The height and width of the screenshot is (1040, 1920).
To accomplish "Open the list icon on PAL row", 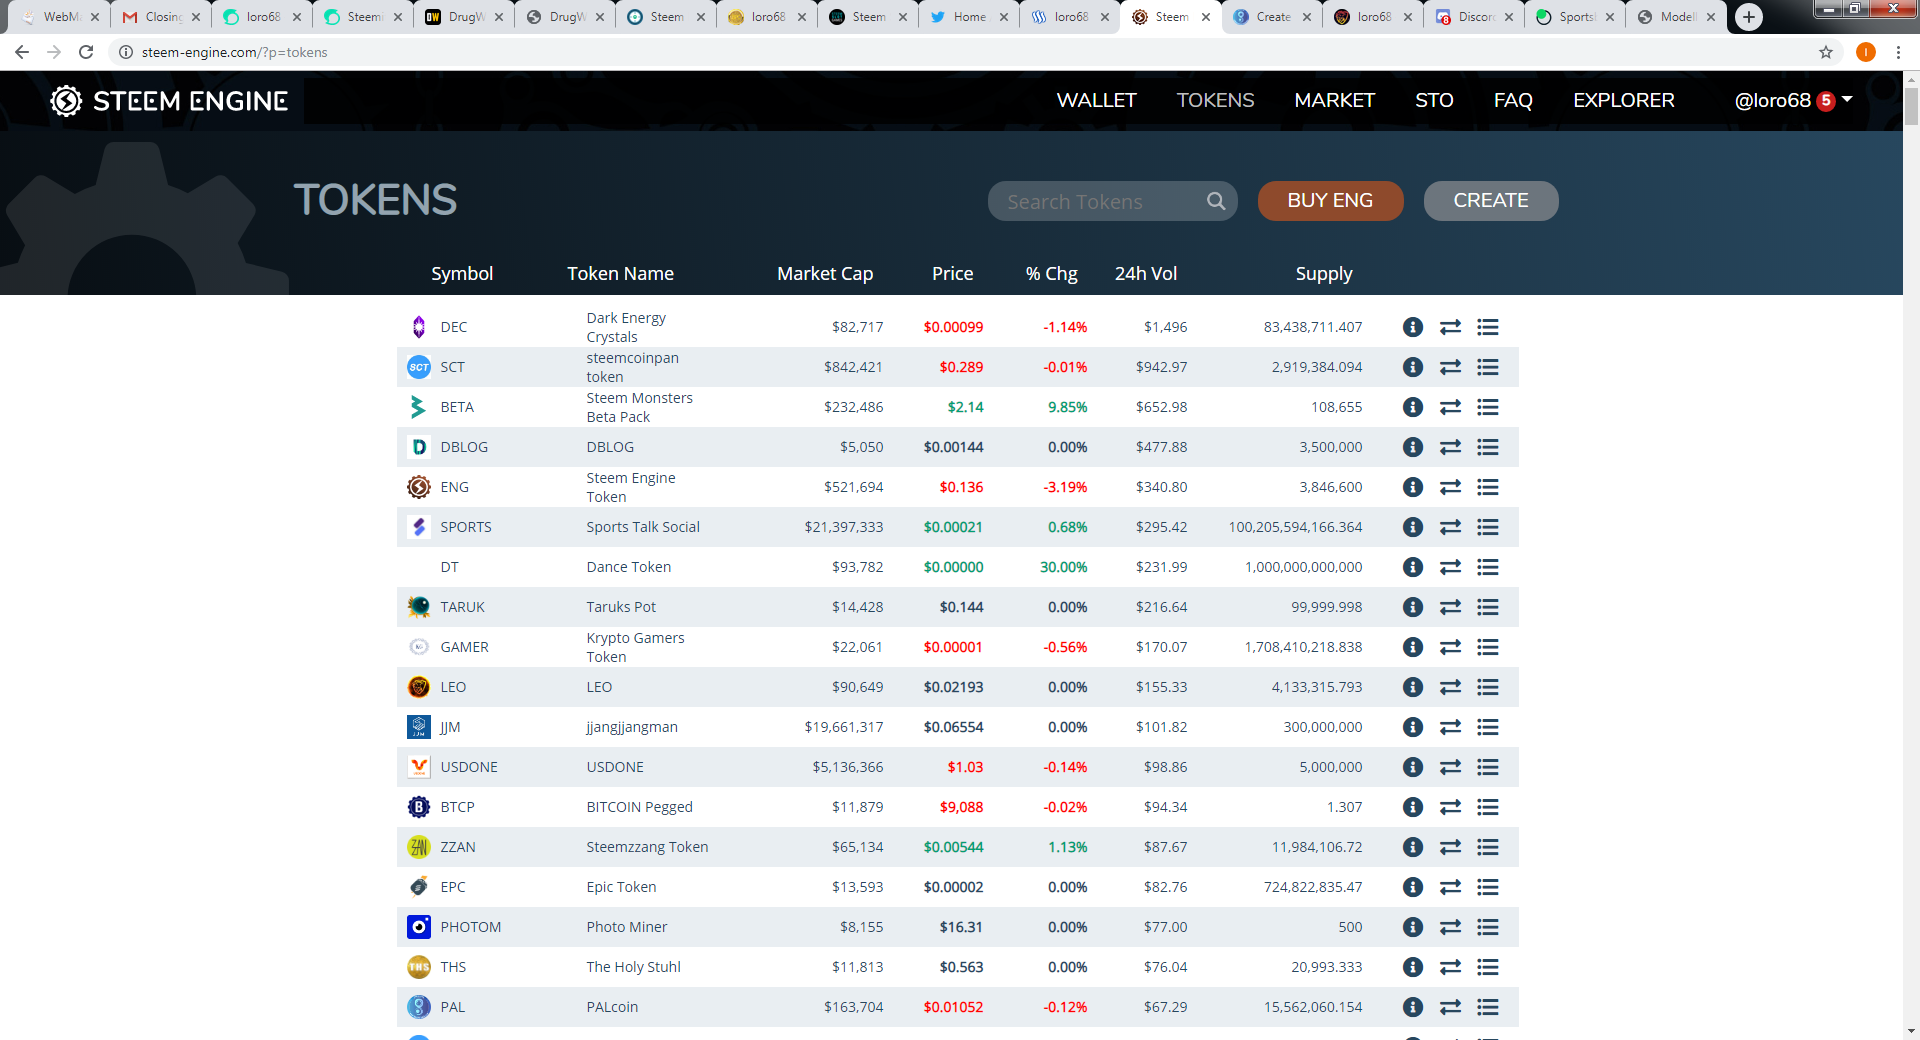I will click(1488, 1007).
